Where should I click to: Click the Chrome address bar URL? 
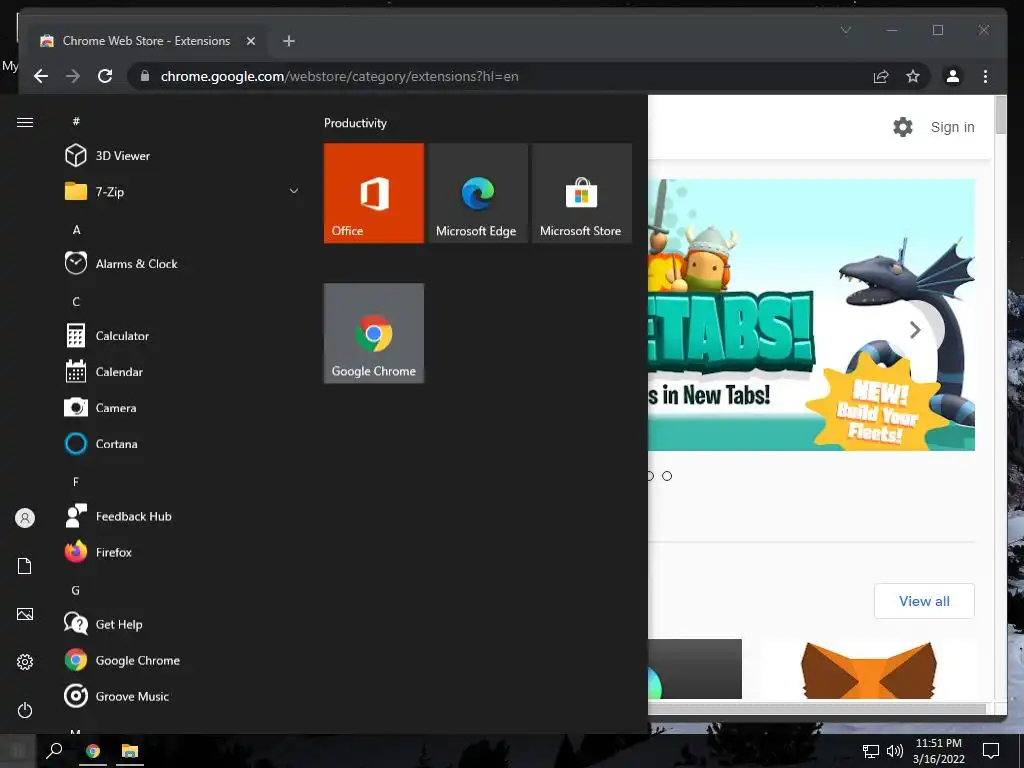[340, 76]
